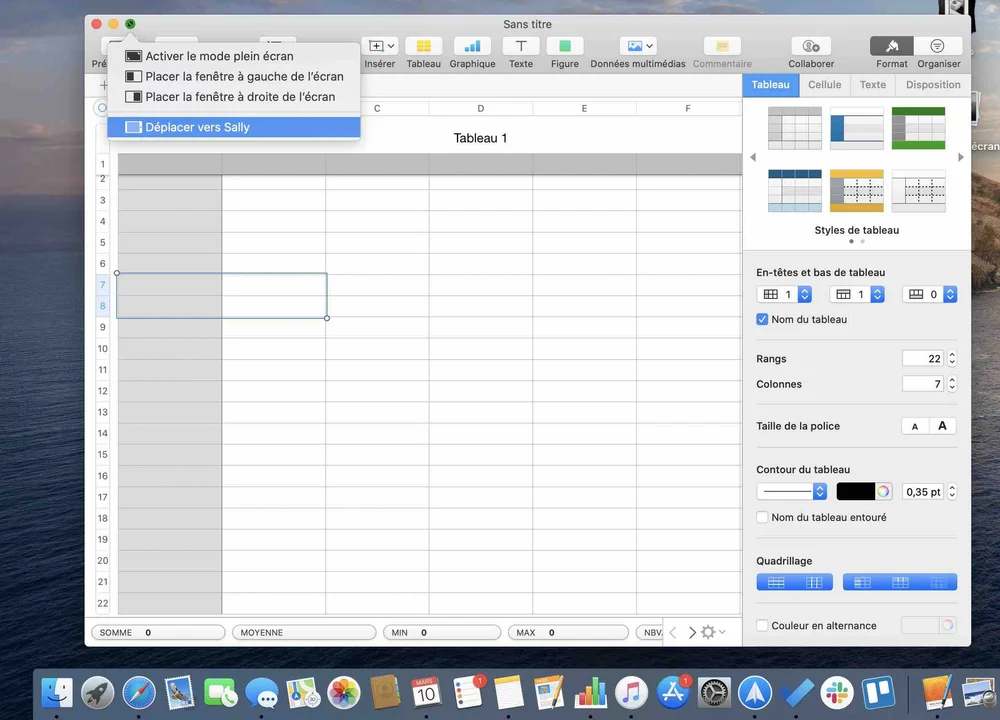Change header rows count popup
This screenshot has width=1000, height=720.
[857, 294]
